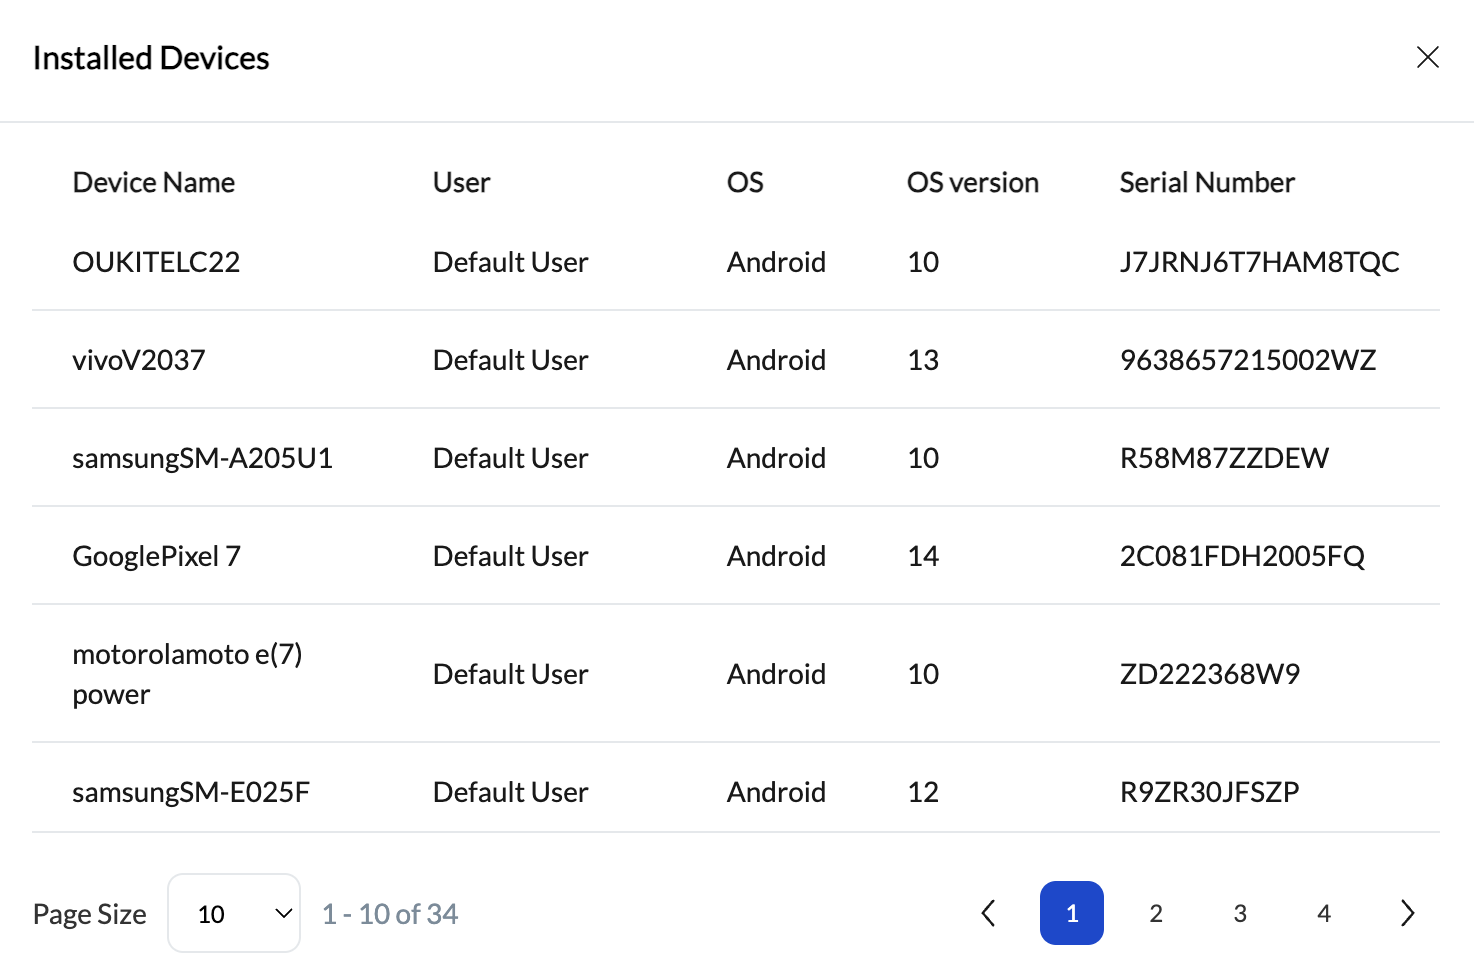Click the OS version column header
1474x979 pixels.
973,182
